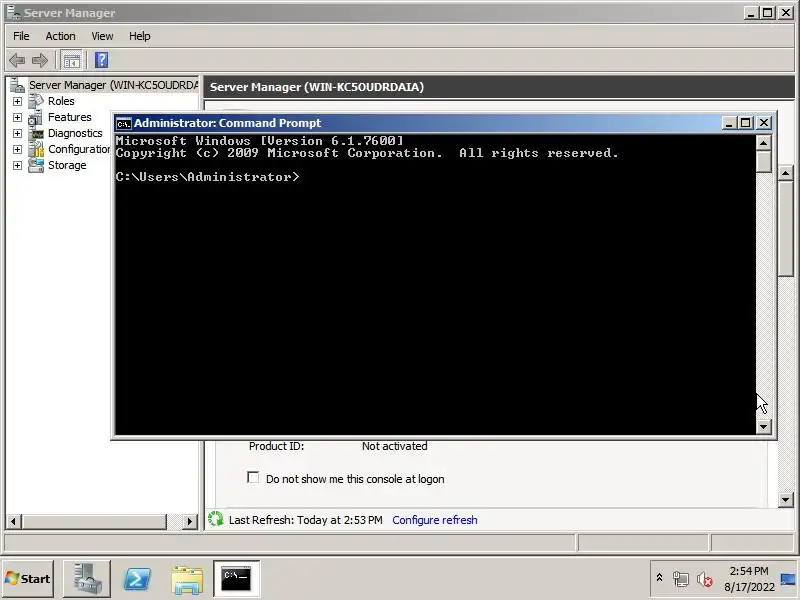
Task: Click the Forward arrow toolbar icon
Action: 40,60
